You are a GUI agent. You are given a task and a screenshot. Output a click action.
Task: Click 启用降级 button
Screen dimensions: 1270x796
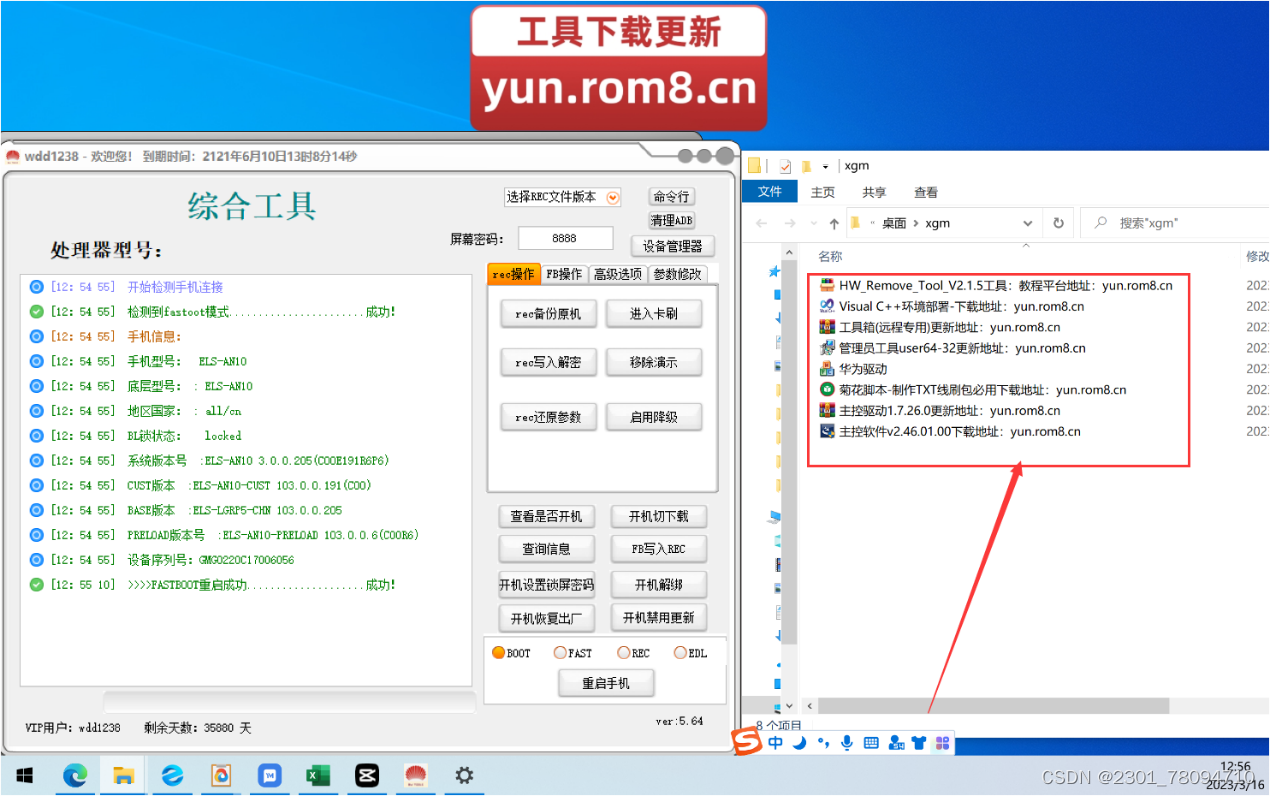tap(653, 417)
